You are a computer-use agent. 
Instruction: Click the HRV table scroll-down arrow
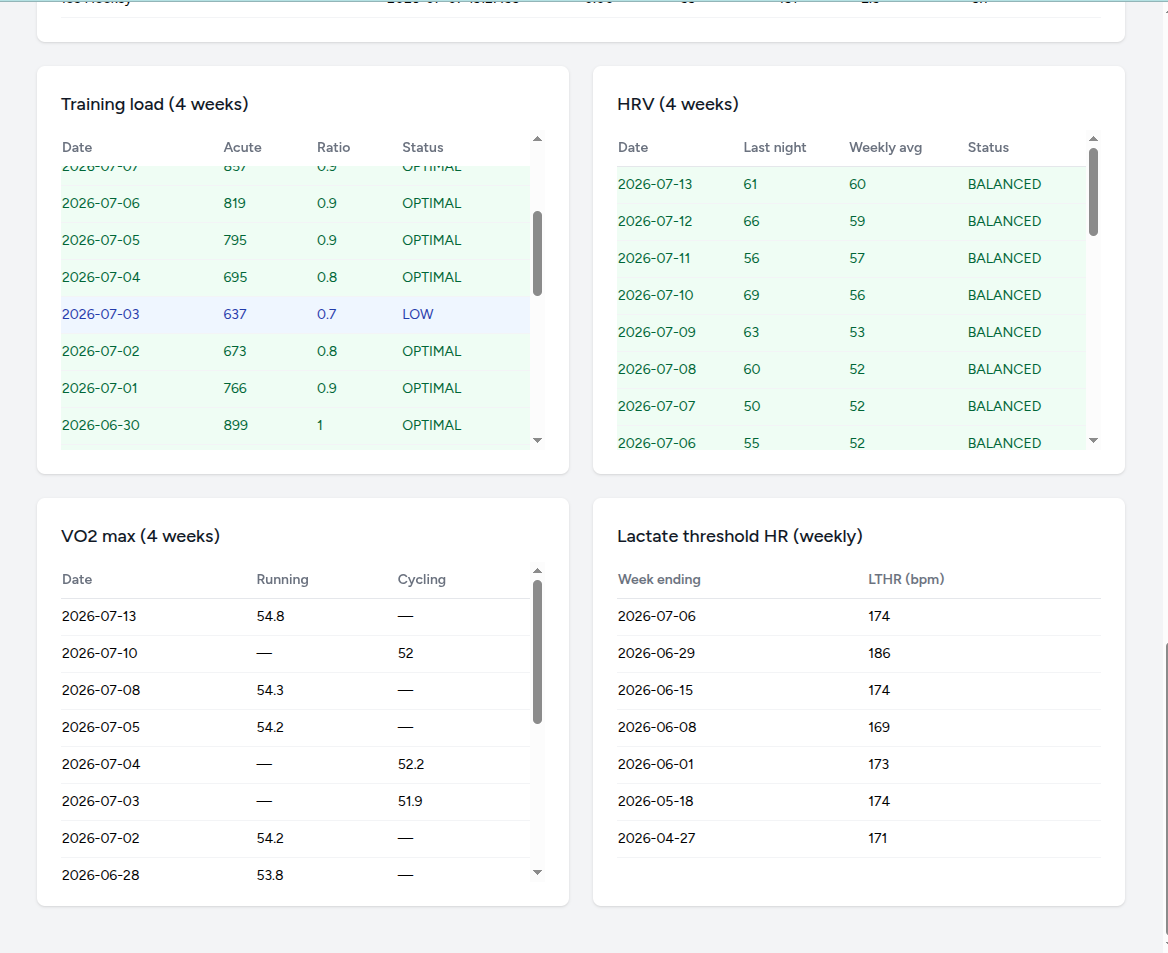[x=1093, y=441]
